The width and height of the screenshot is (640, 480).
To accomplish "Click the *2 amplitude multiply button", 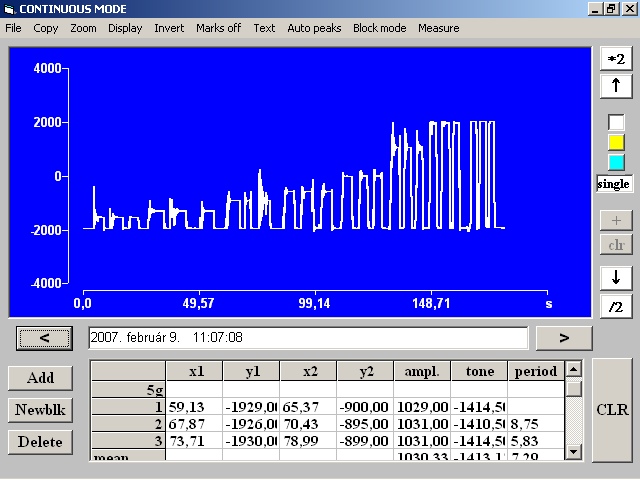I will pyautogui.click(x=616, y=59).
